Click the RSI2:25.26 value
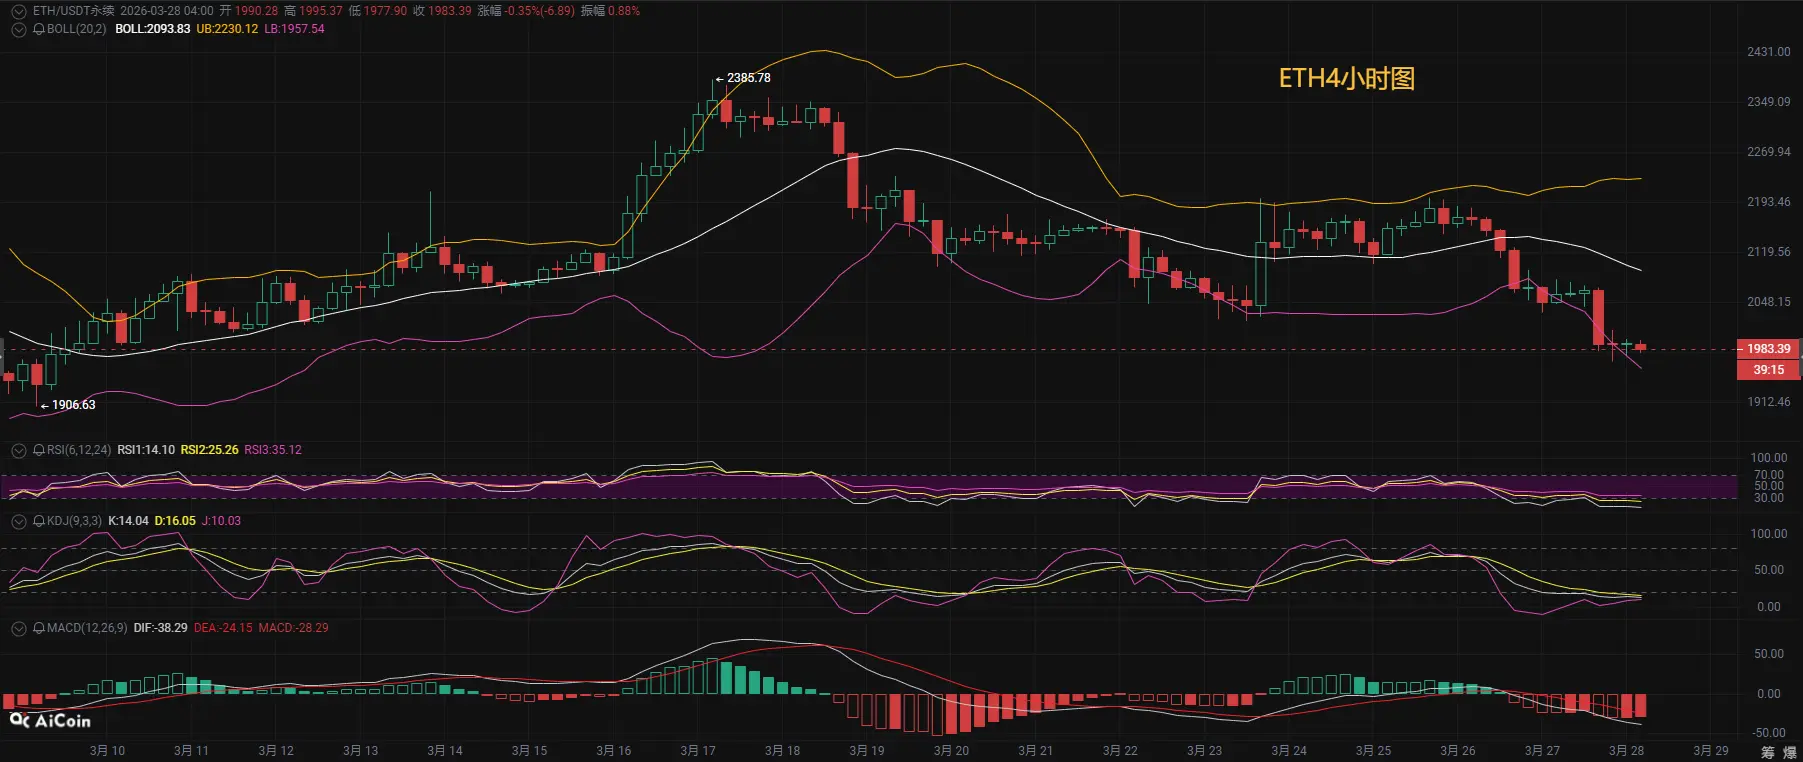This screenshot has width=1803, height=762. [x=209, y=450]
